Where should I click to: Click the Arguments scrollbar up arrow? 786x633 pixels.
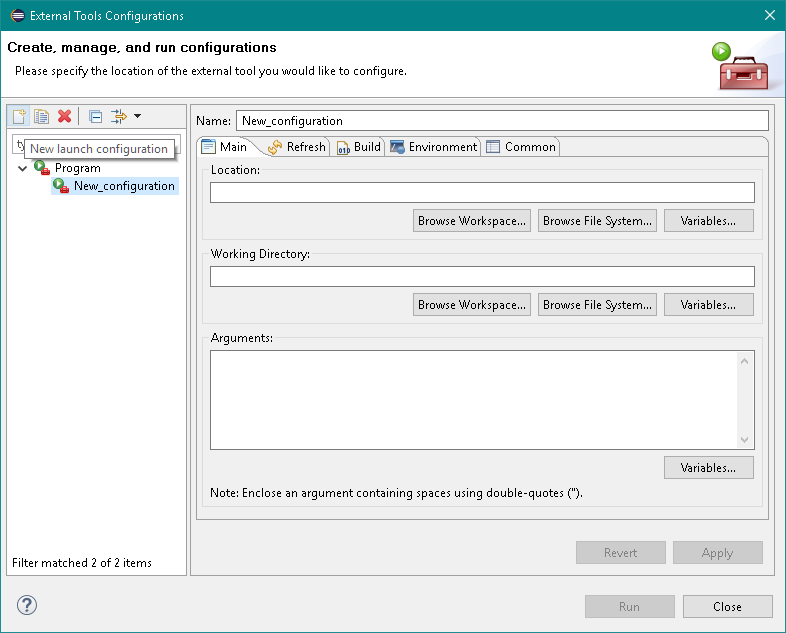pyautogui.click(x=744, y=361)
